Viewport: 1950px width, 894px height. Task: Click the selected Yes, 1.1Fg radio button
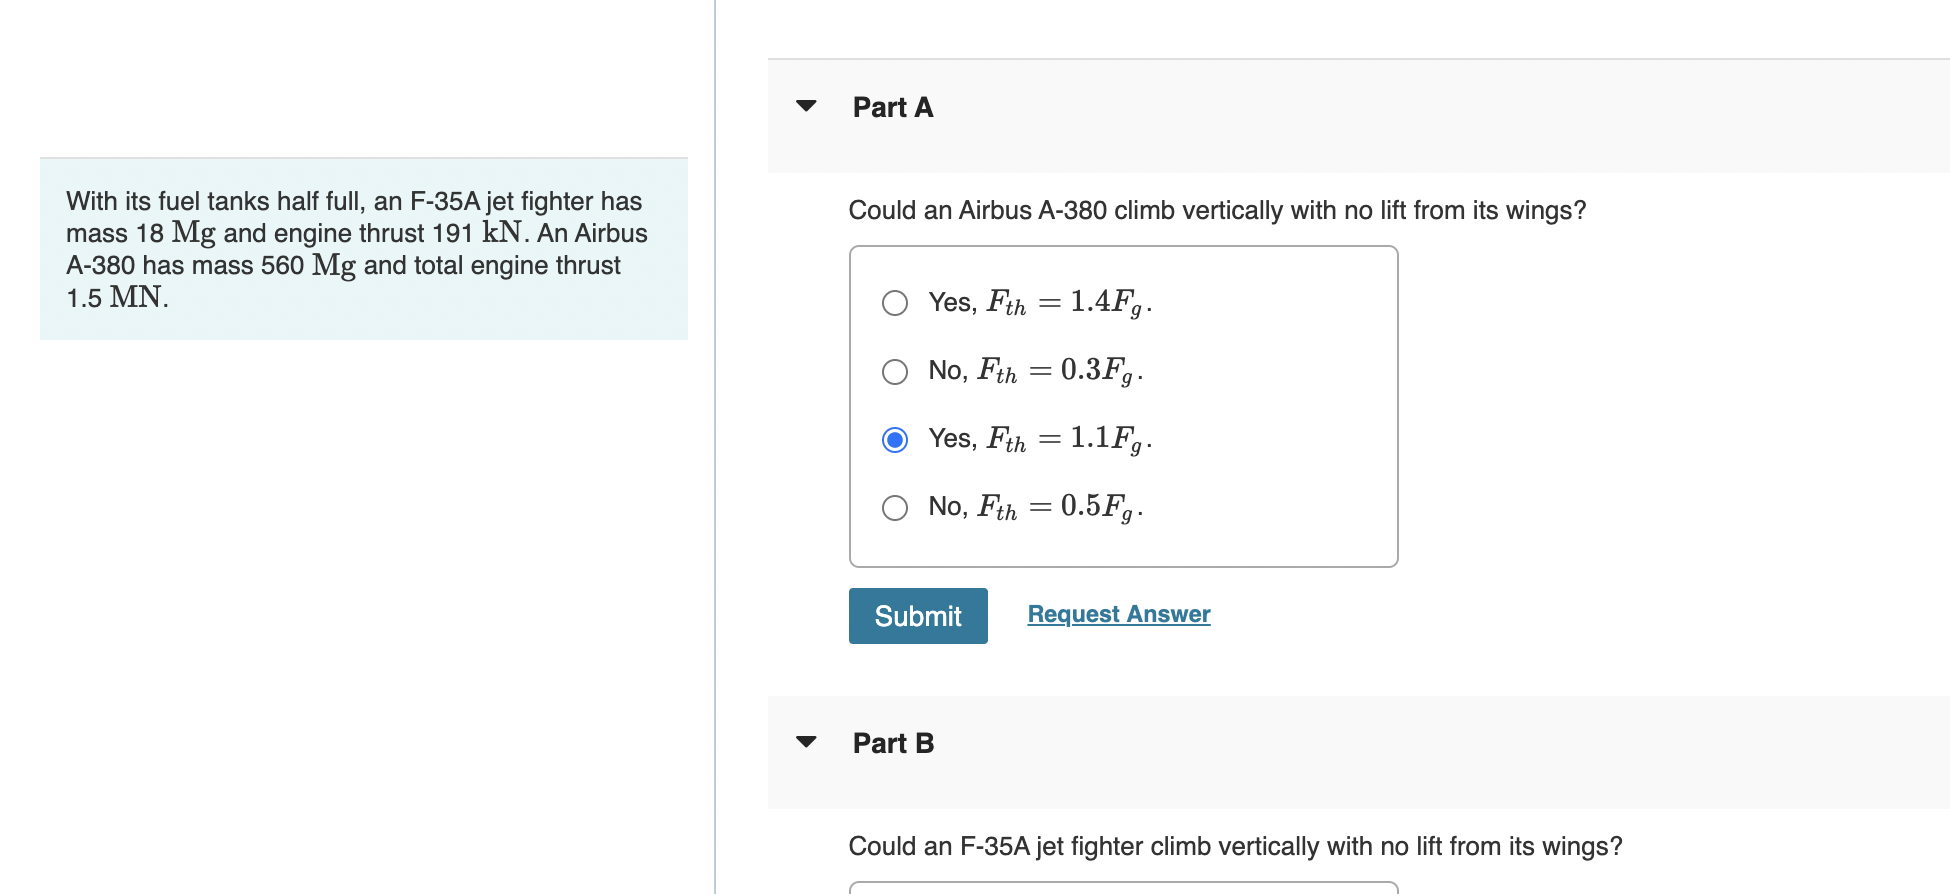(x=895, y=440)
